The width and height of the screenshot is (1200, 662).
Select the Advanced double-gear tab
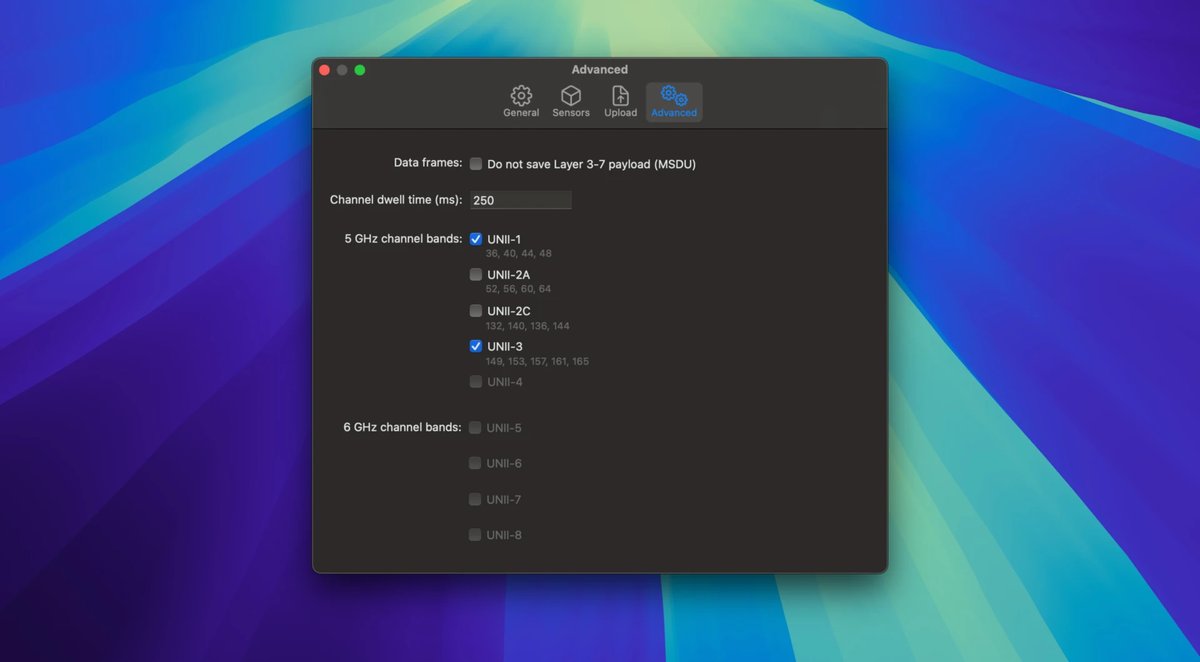(674, 101)
